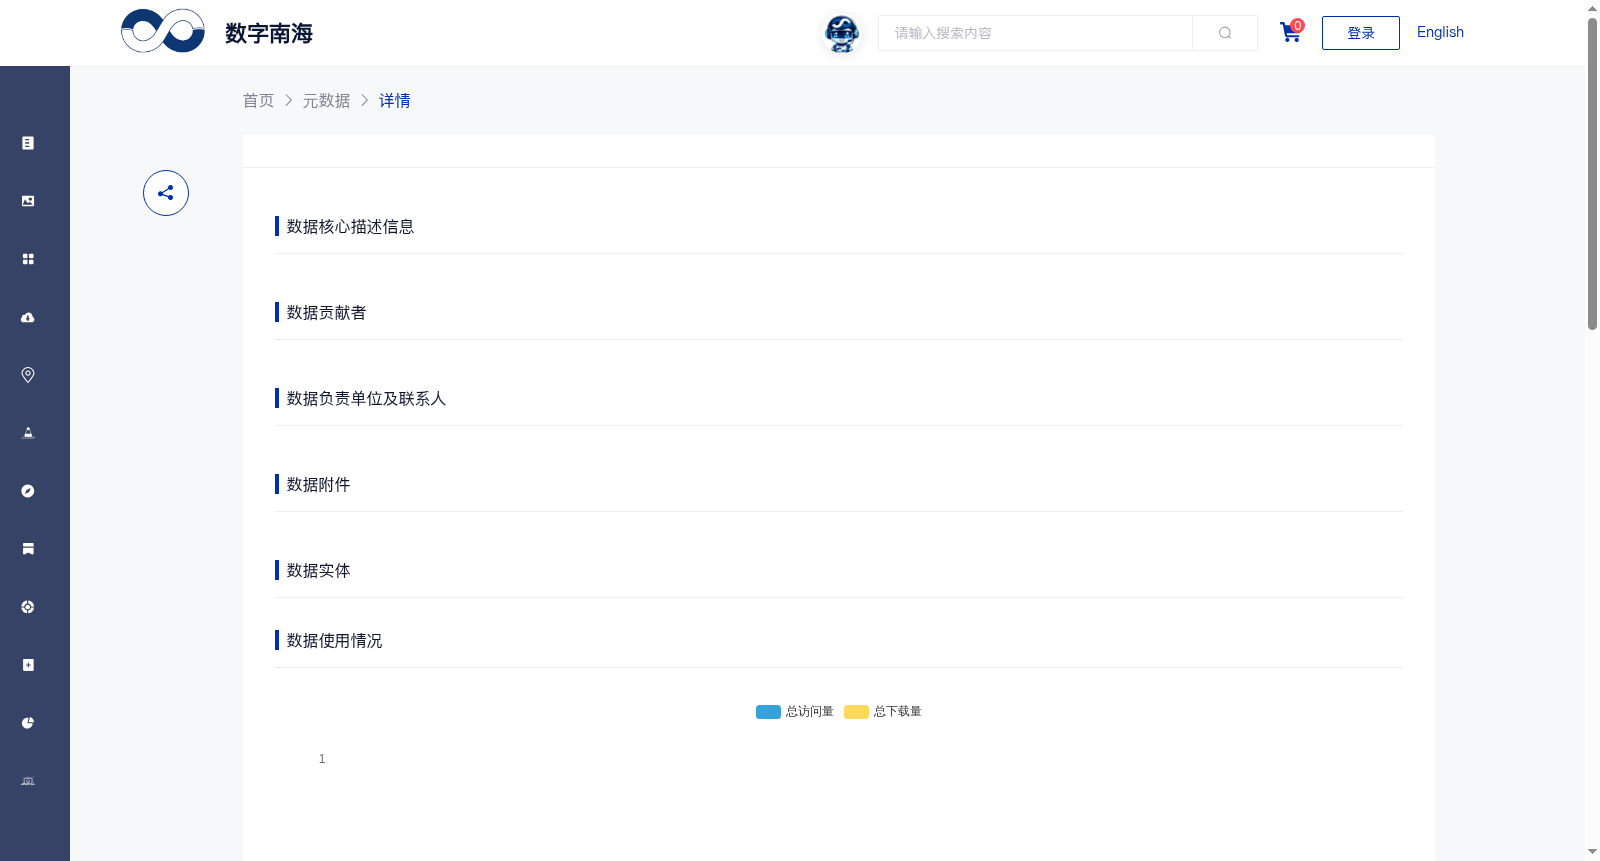Click the 数字南海 site title text
Image resolution: width=1600 pixels, height=861 pixels.
269,34
